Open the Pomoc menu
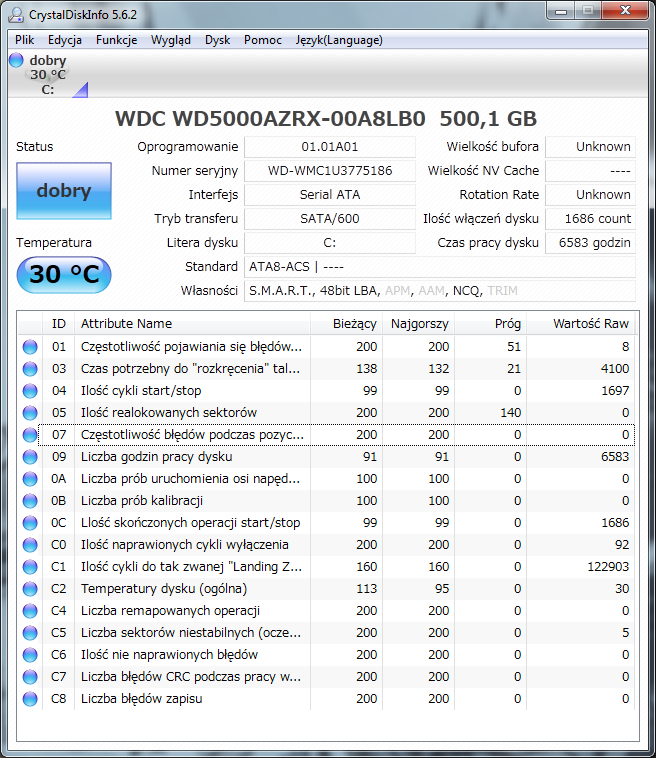This screenshot has width=656, height=758. [x=262, y=40]
